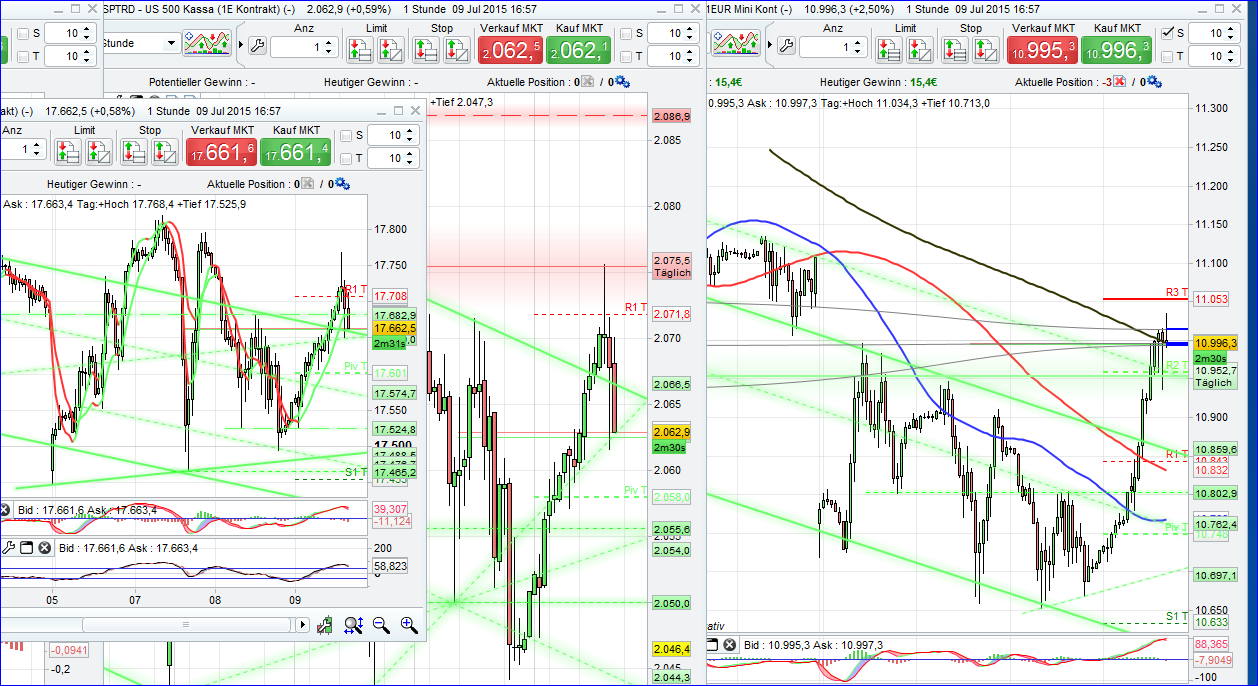Click the fit-chart-to-screen magnifier icon

[x=353, y=624]
